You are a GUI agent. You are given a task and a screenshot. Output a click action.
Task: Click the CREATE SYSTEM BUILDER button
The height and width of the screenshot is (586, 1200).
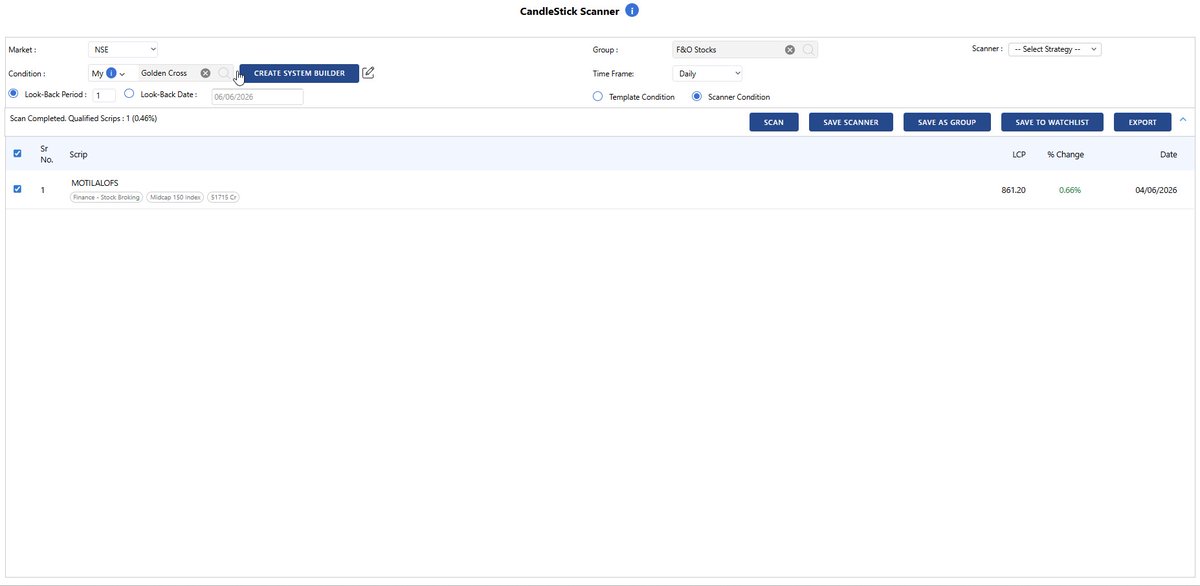pos(299,73)
